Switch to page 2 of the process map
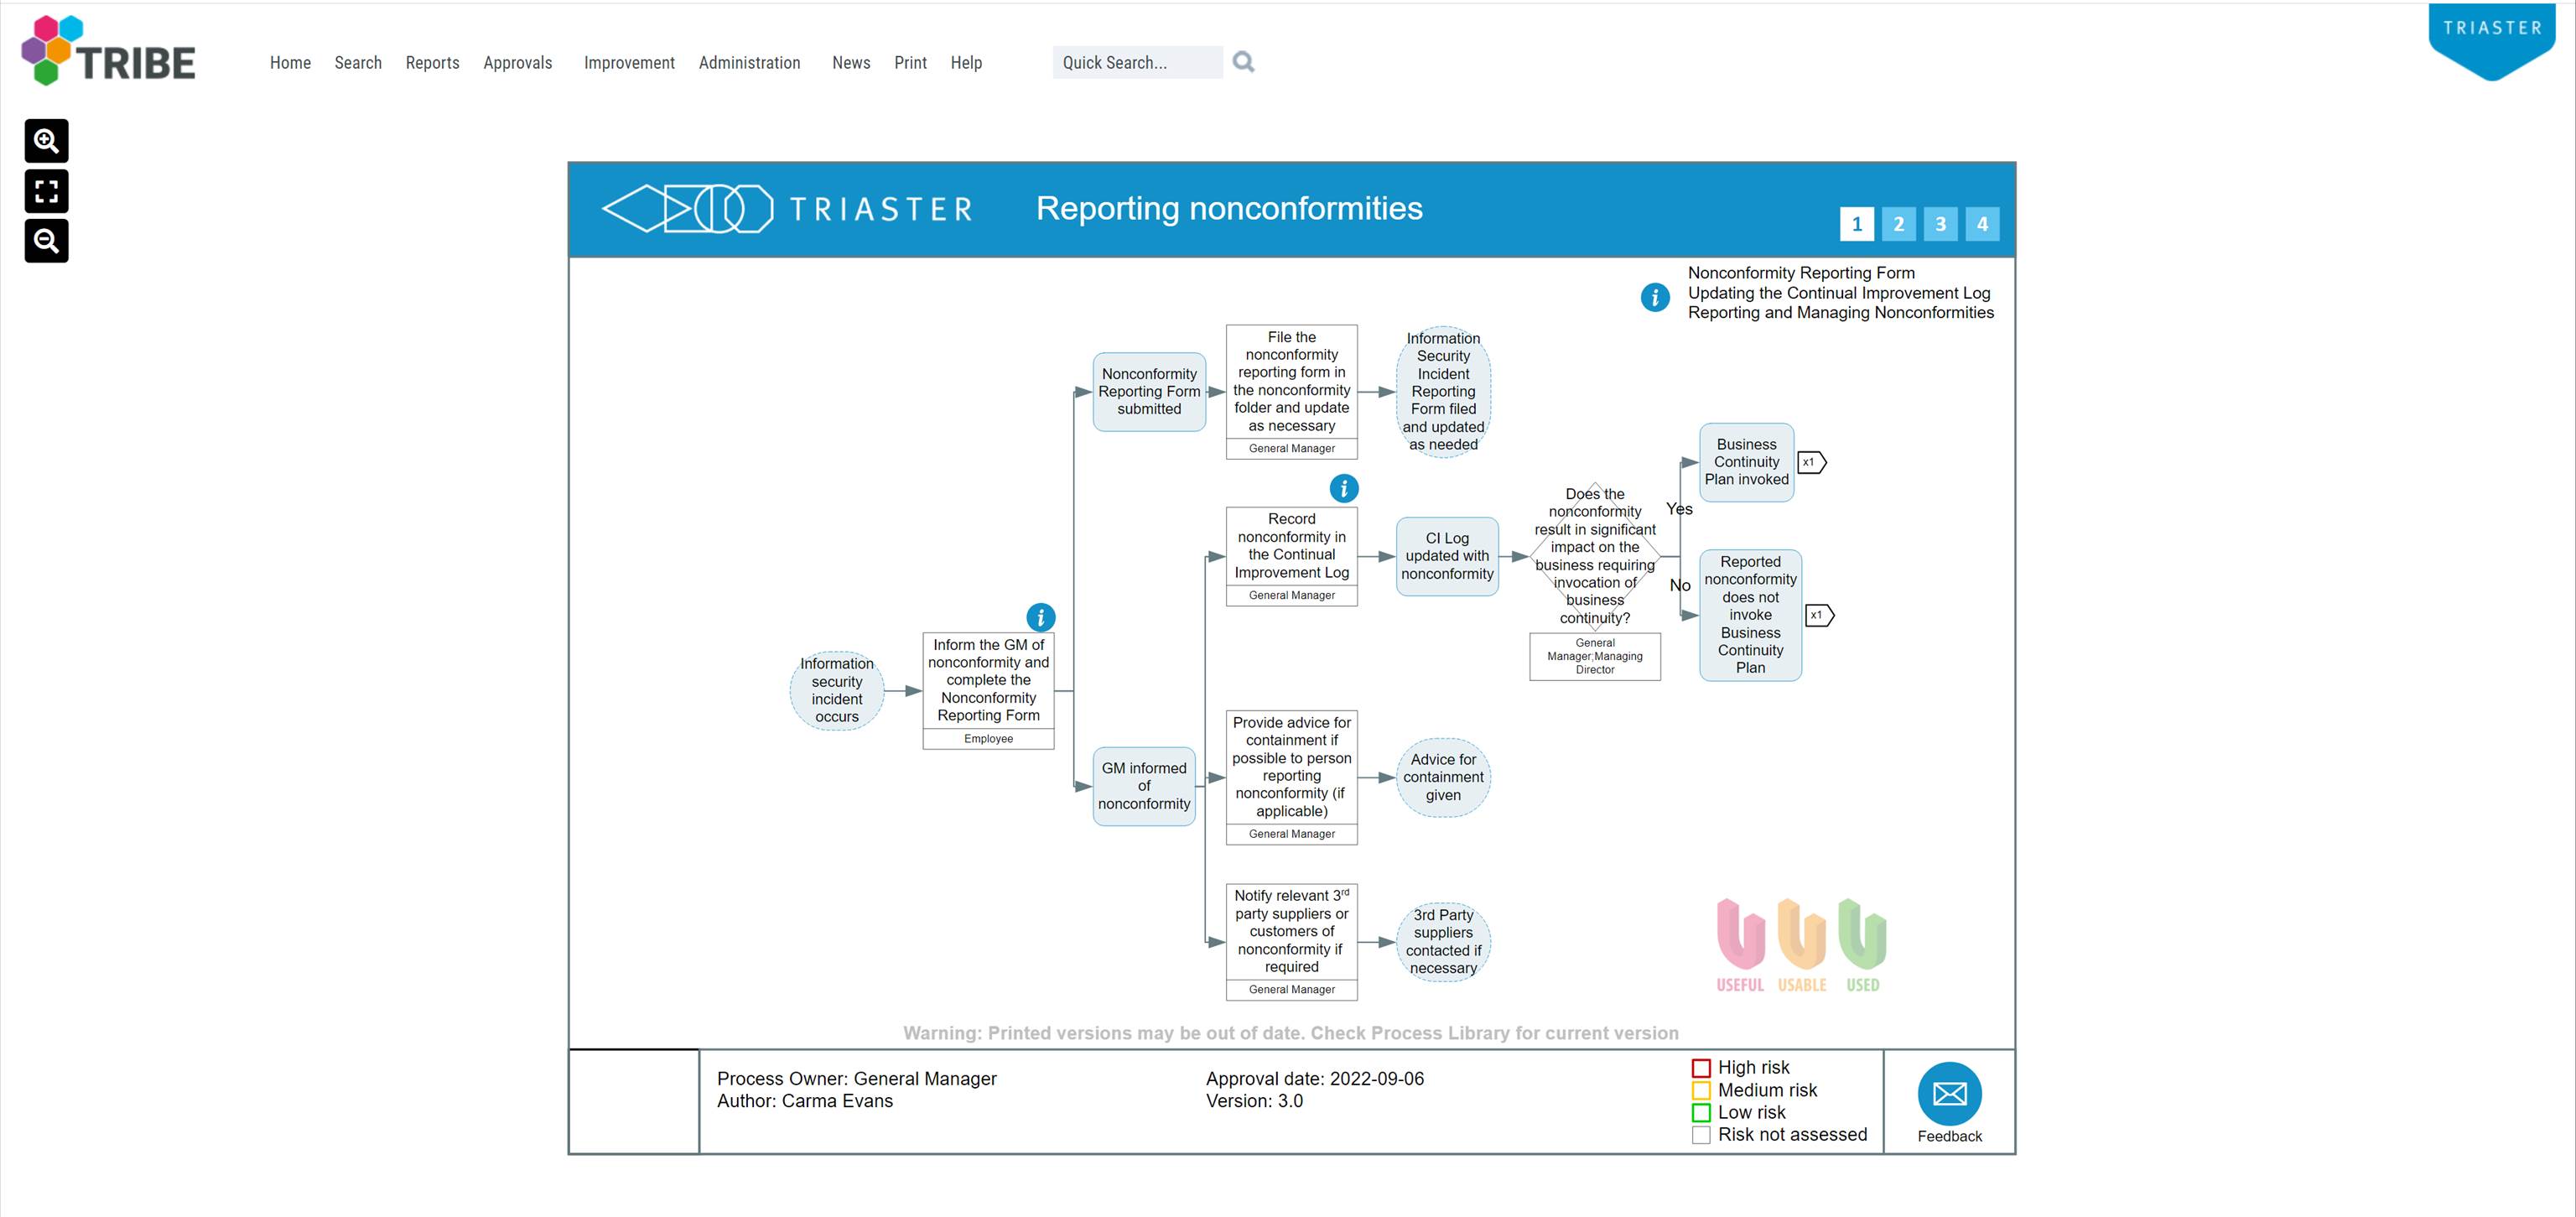Image resolution: width=2576 pixels, height=1217 pixels. click(1898, 224)
